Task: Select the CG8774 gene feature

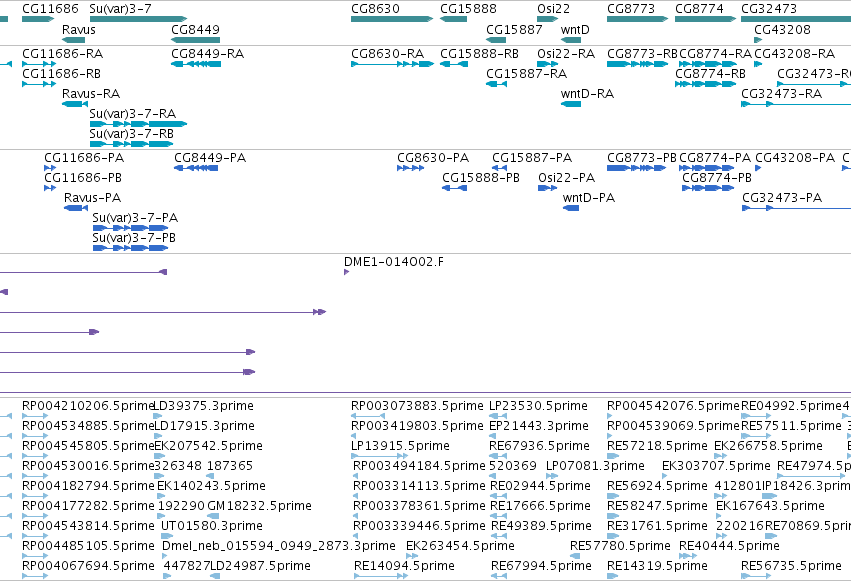Action: click(706, 19)
